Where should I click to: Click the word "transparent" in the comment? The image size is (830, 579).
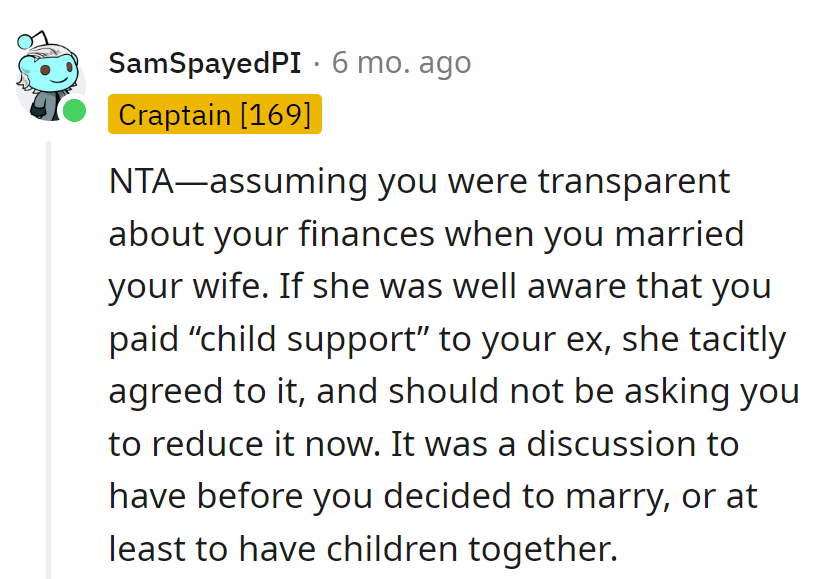tap(630, 183)
